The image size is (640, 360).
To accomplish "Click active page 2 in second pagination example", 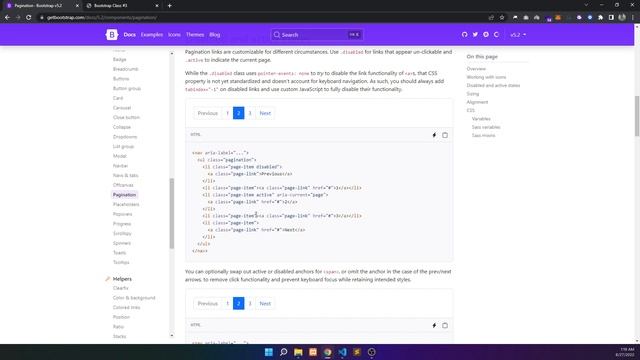I will tap(239, 303).
